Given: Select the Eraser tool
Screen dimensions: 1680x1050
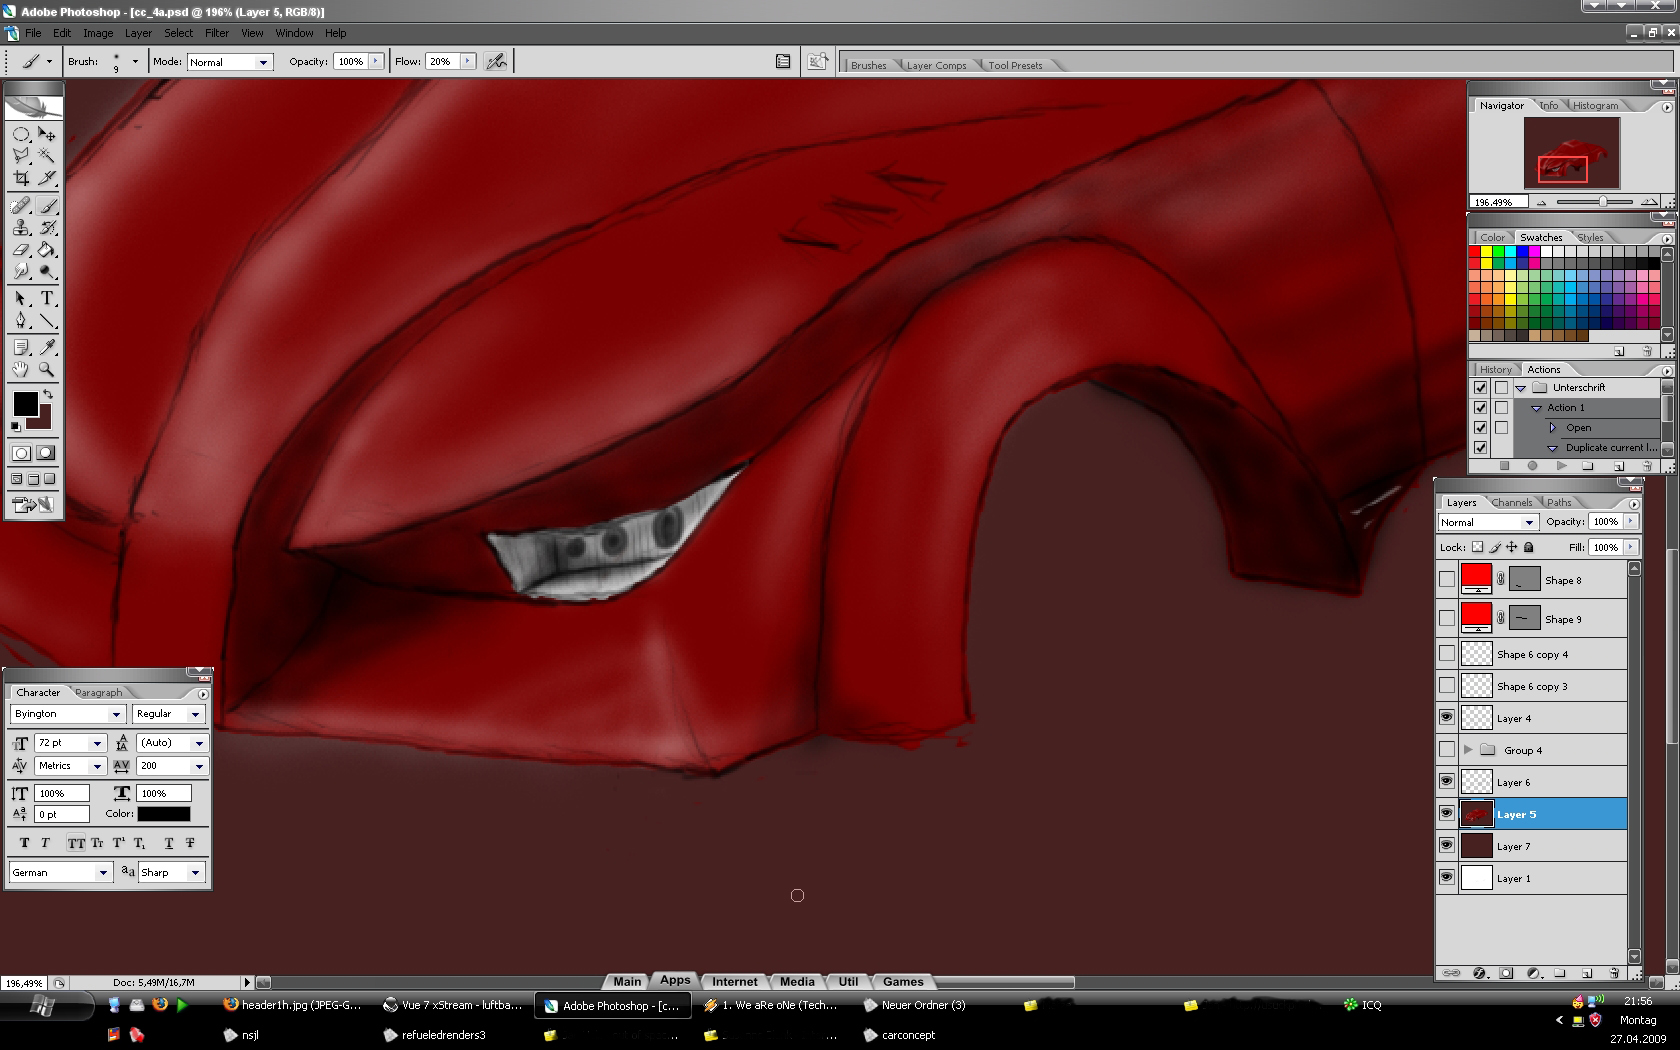Looking at the screenshot, I should [21, 250].
